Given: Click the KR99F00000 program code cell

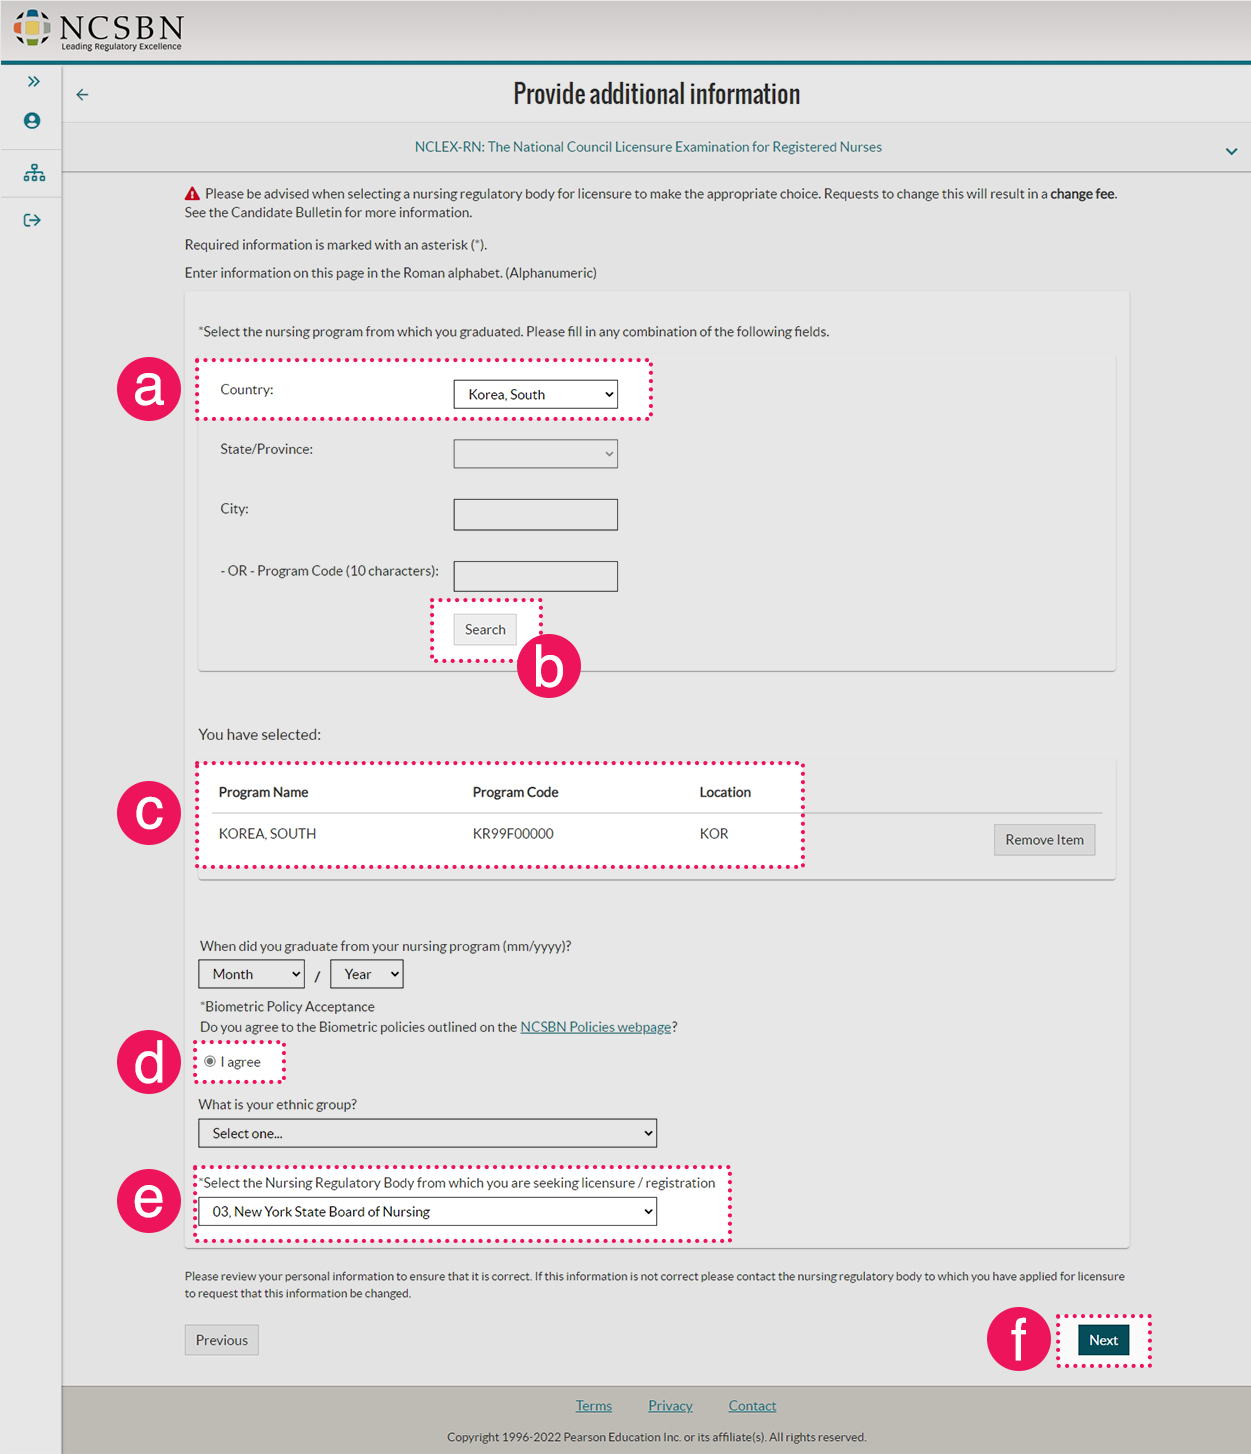Looking at the screenshot, I should 513,834.
